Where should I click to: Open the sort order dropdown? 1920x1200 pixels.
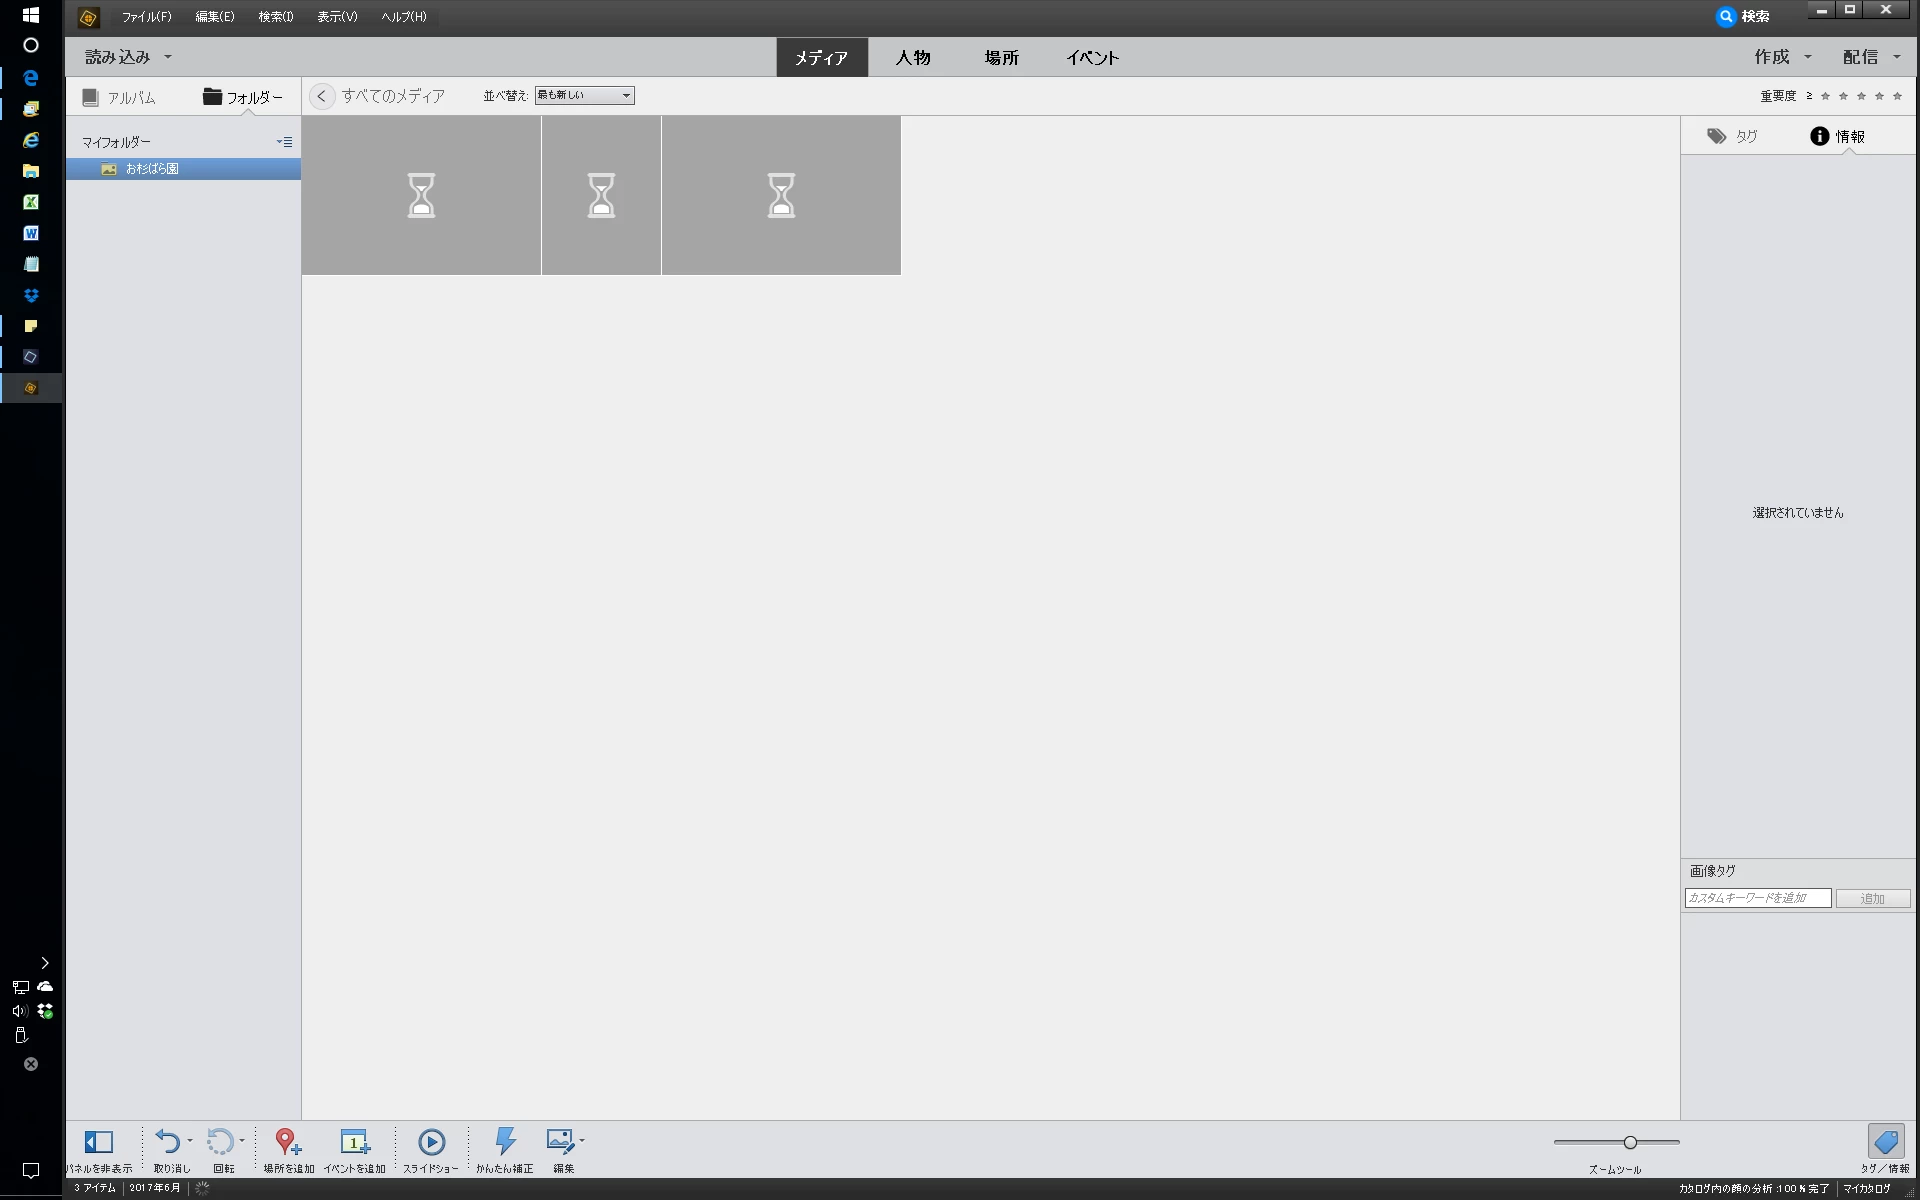tap(584, 96)
